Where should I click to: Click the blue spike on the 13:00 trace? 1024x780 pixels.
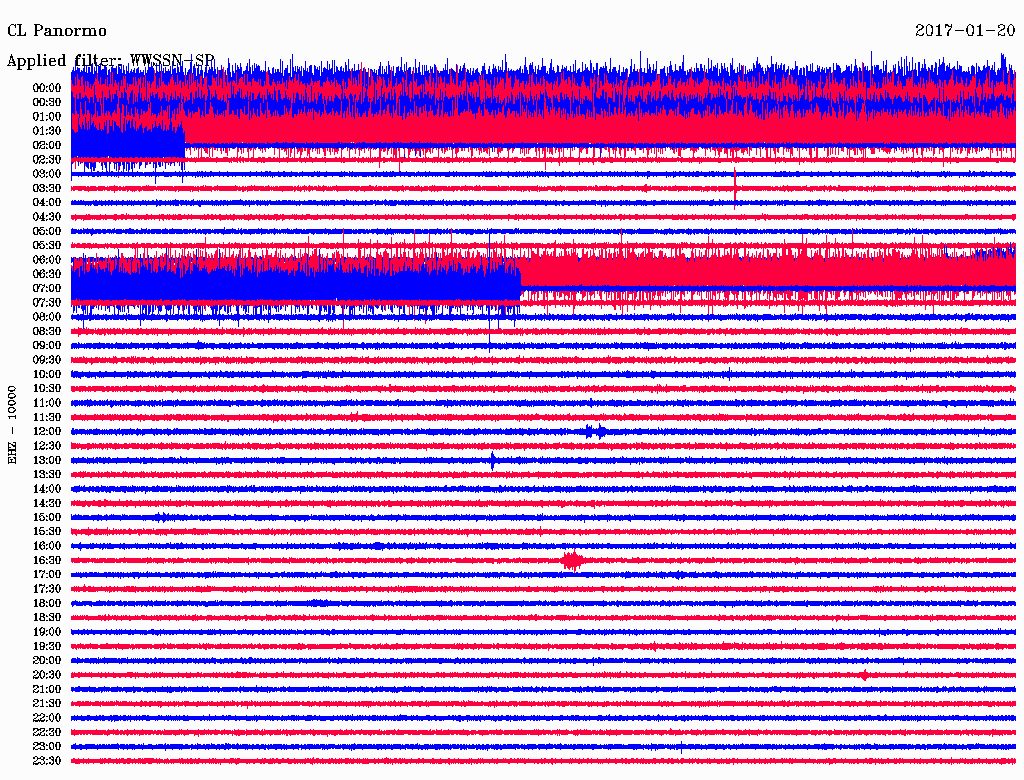[492, 461]
